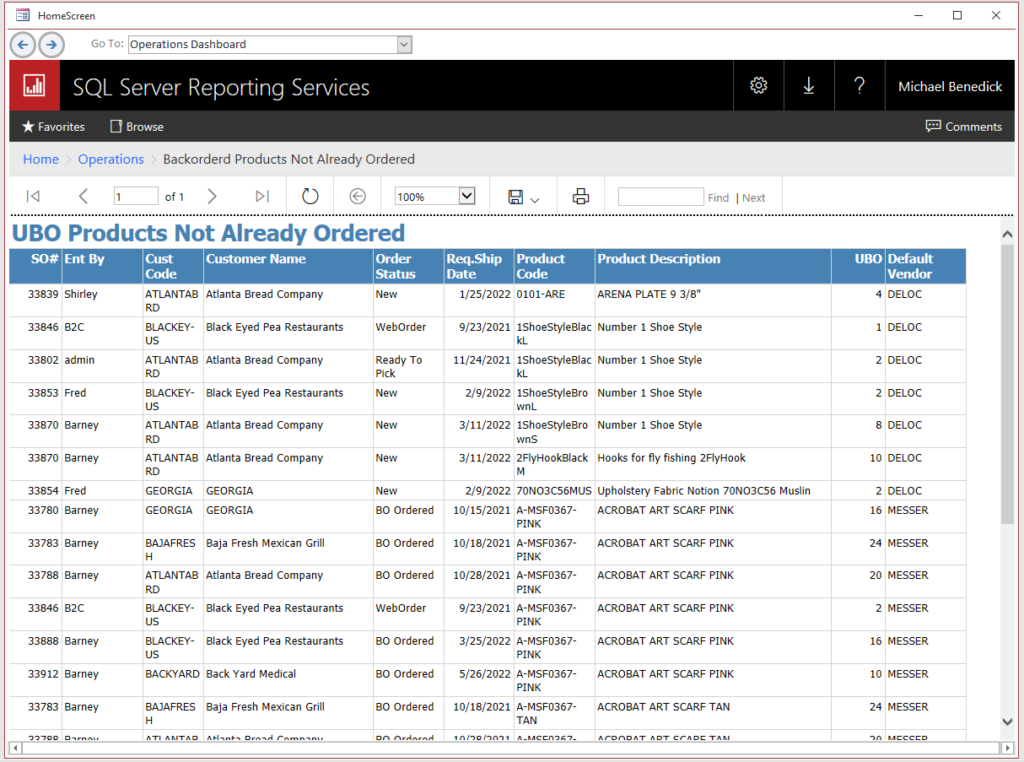Screen dimensions: 1024x762
Task: Click the red SSRS chart logo
Action: pyautogui.click(x=35, y=86)
